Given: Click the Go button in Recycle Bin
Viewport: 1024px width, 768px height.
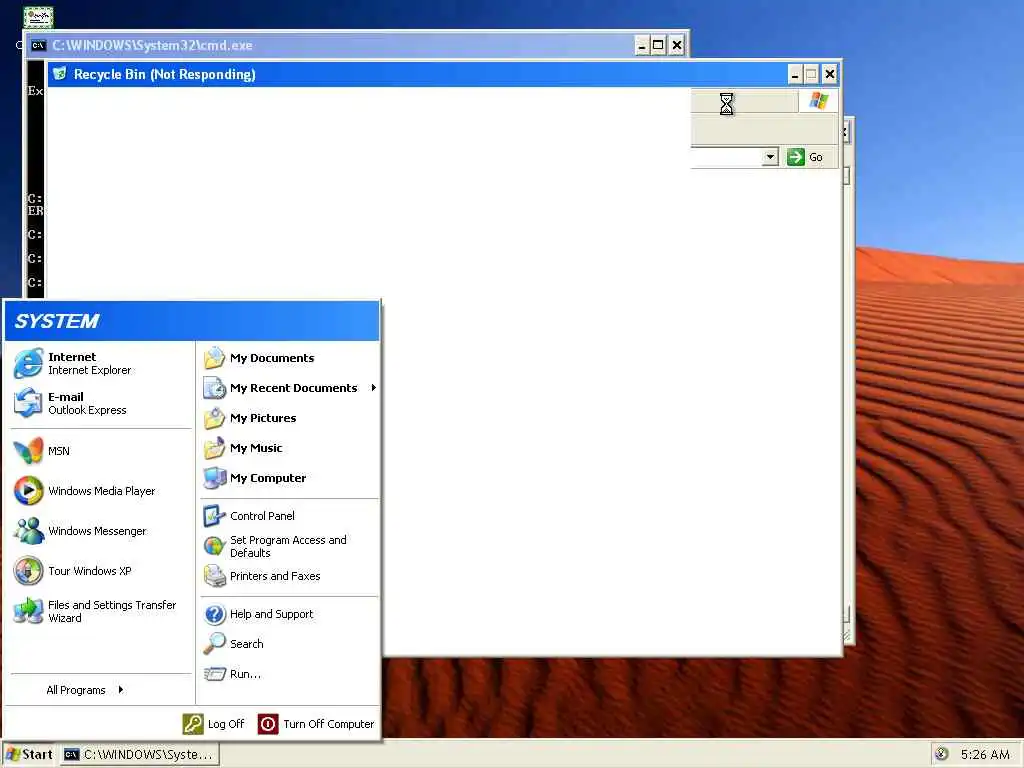Looking at the screenshot, I should click(x=805, y=157).
